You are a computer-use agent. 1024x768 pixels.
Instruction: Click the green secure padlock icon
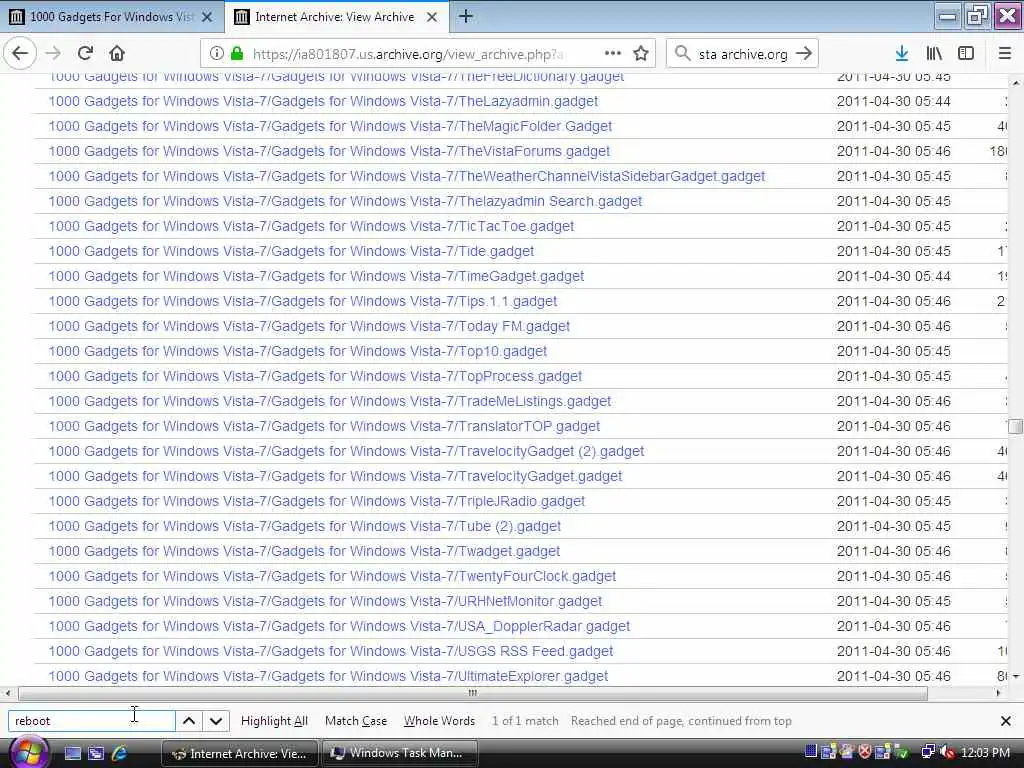(237, 54)
